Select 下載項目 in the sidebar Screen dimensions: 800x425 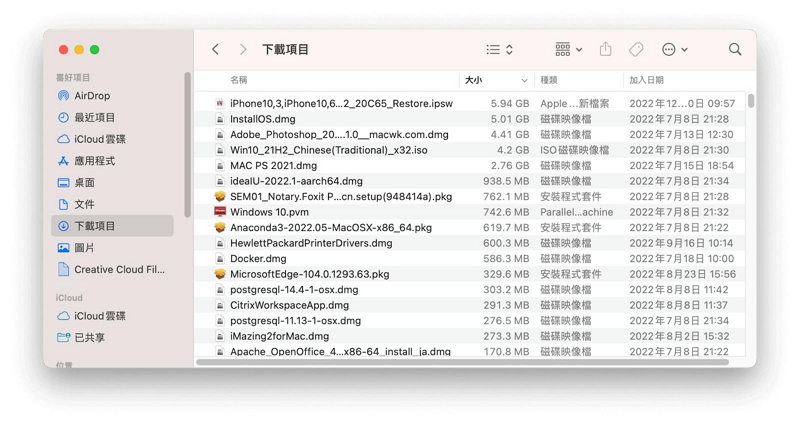(x=112, y=226)
